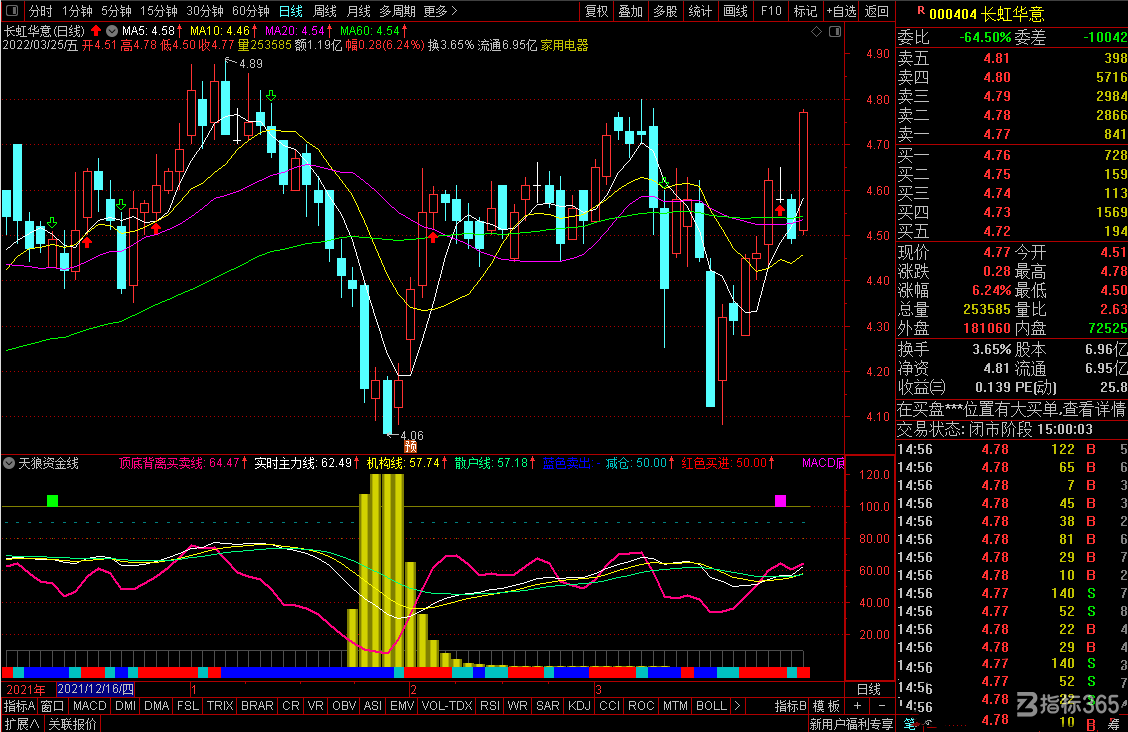This screenshot has height=732, width=1128.
Task: Click the month 2 timeline marker
Action: click(413, 689)
